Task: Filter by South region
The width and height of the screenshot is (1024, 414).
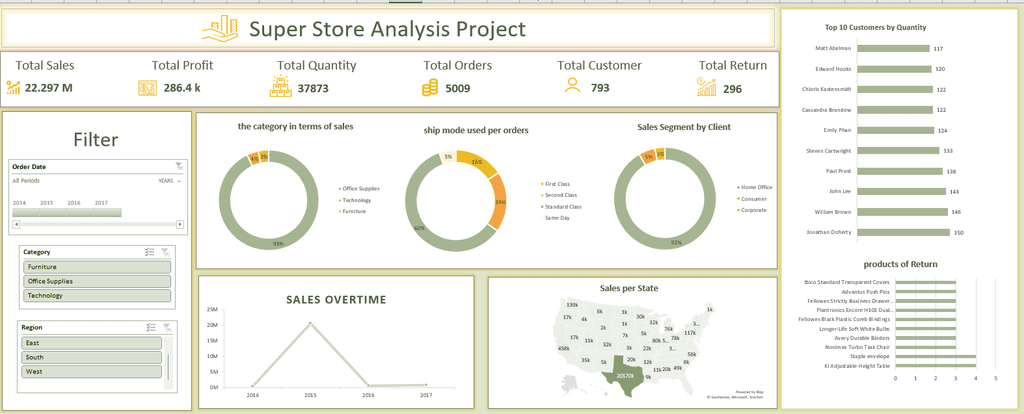Action: click(x=92, y=357)
